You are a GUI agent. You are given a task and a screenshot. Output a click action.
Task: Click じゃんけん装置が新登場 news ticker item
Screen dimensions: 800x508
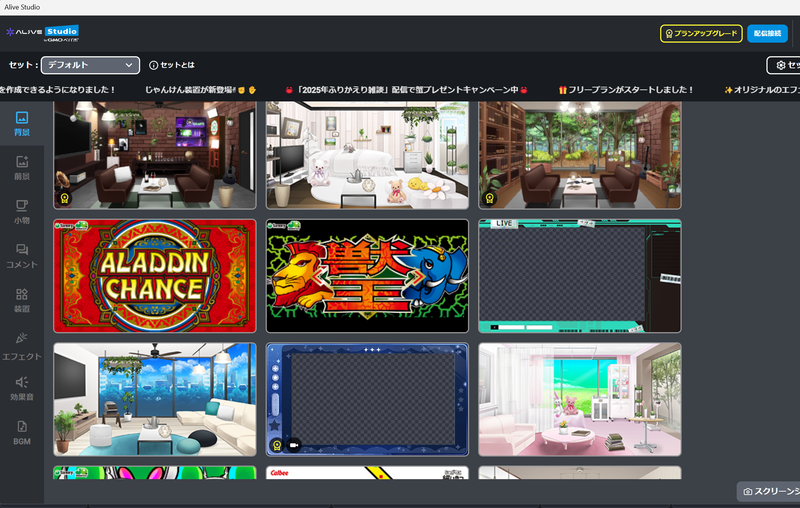pyautogui.click(x=201, y=90)
